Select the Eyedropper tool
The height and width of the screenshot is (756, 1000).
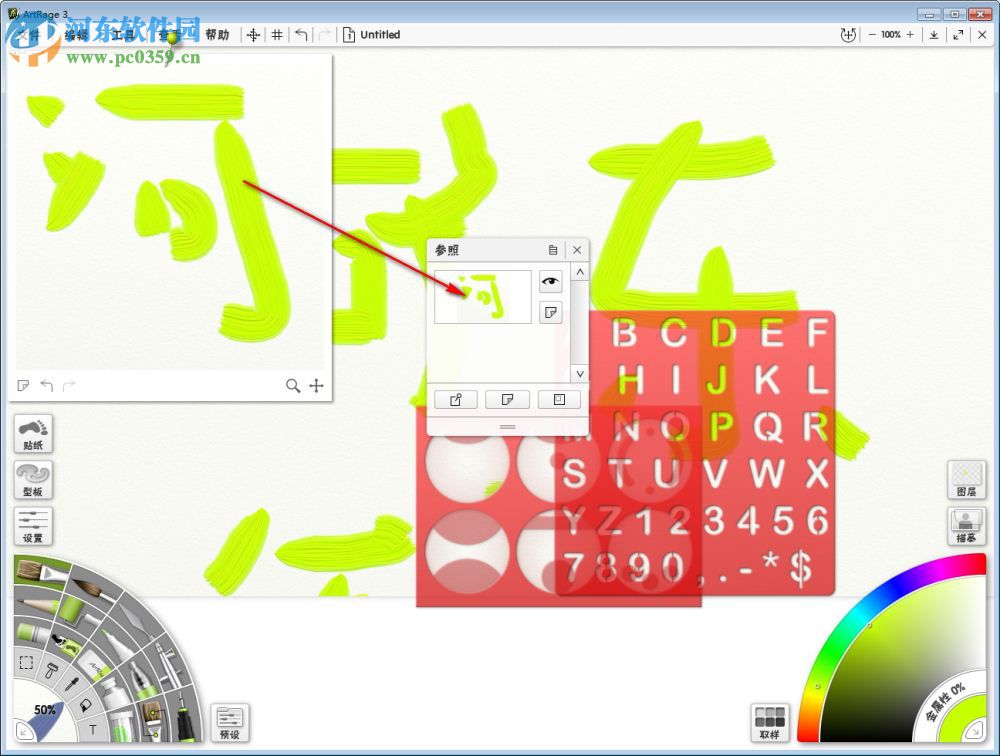tap(70, 682)
